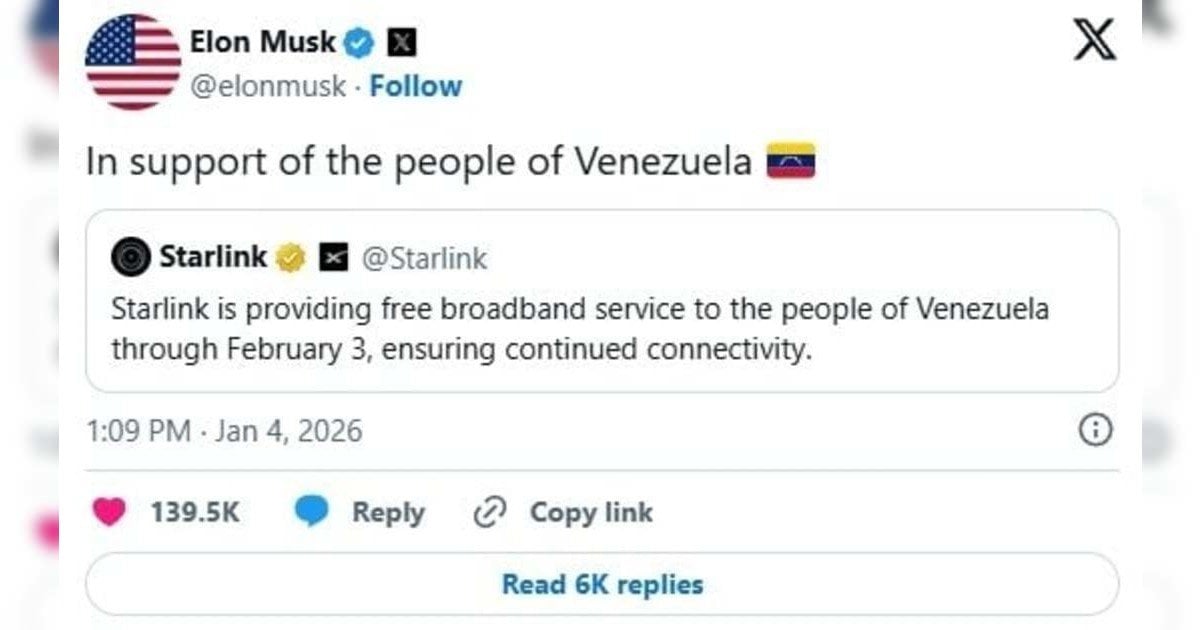Click the SpaceX affiliate badge beside Starlink
This screenshot has width=1200, height=630.
click(333, 258)
